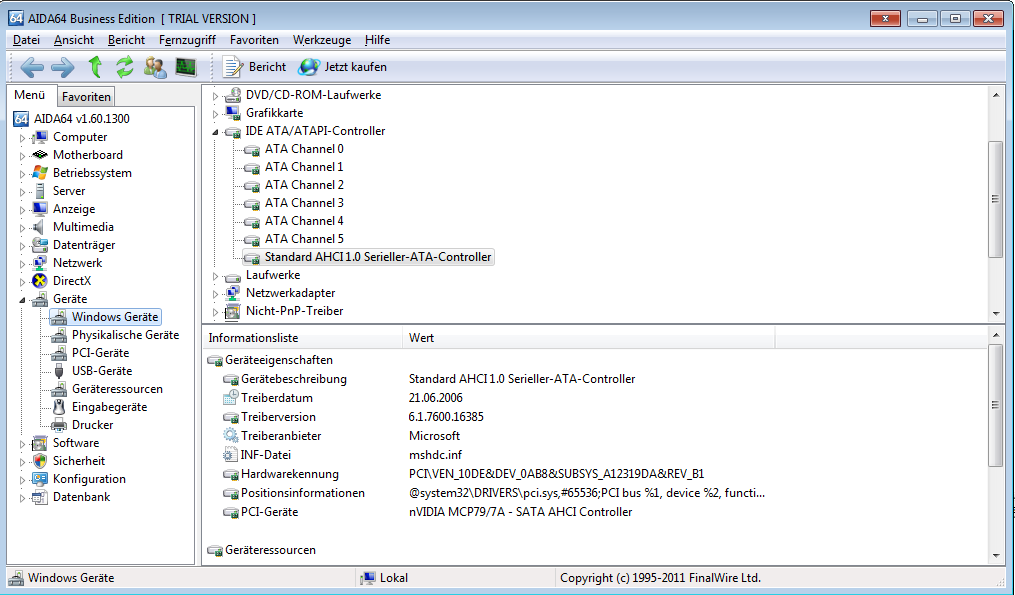Select the Datenbank icon in tree
This screenshot has width=1015, height=595.
[x=40, y=497]
